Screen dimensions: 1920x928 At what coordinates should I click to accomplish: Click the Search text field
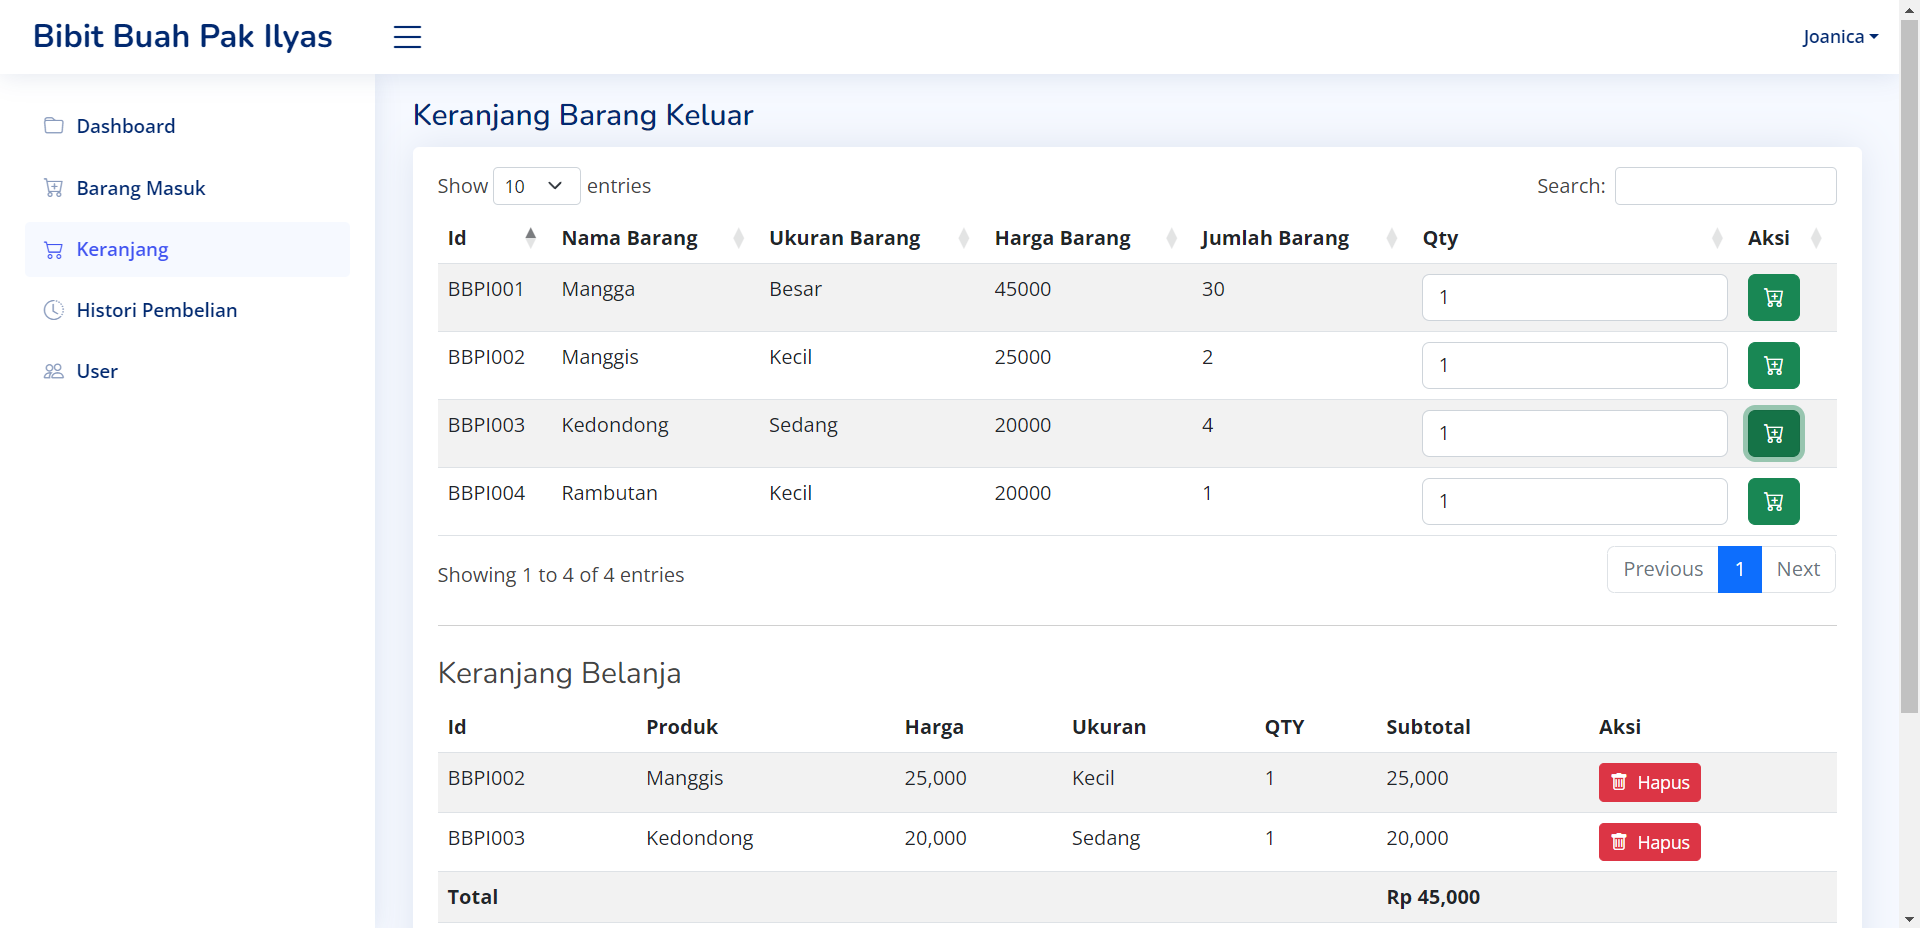pos(1724,186)
